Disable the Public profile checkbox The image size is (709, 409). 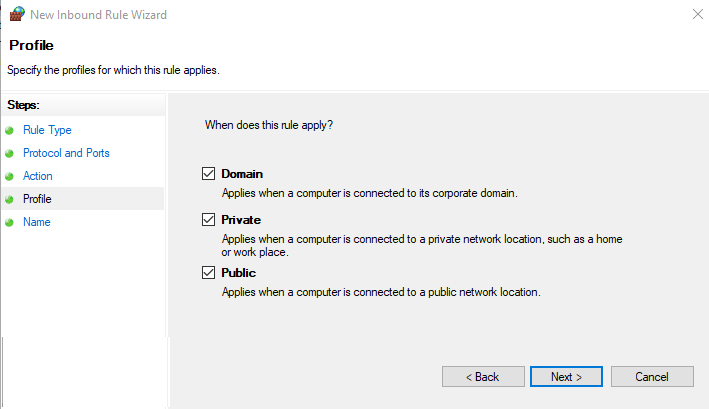pyautogui.click(x=208, y=272)
